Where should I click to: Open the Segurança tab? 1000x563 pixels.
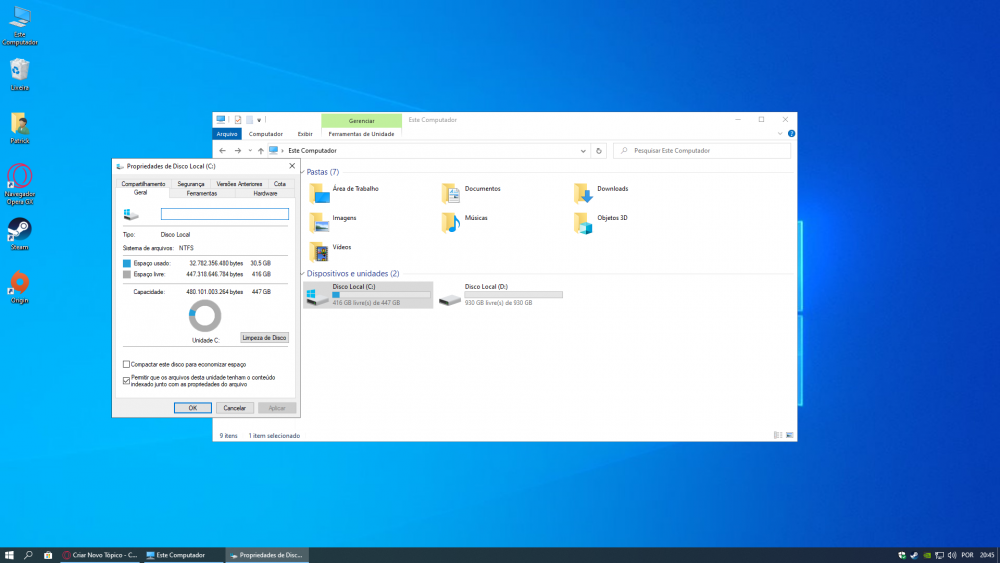(x=190, y=184)
